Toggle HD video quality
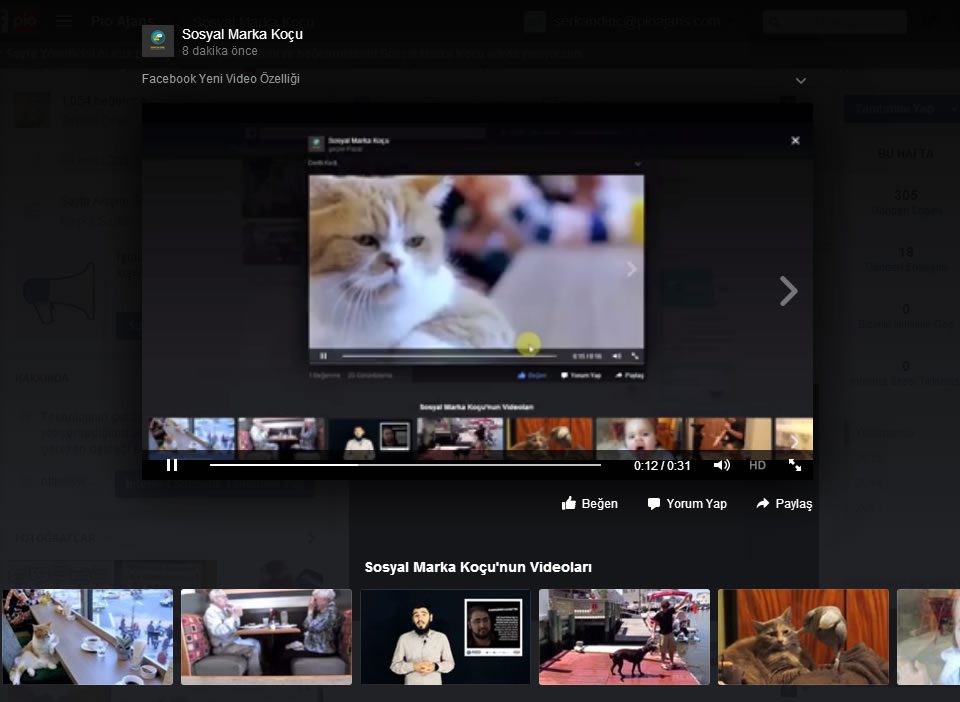 coord(757,465)
